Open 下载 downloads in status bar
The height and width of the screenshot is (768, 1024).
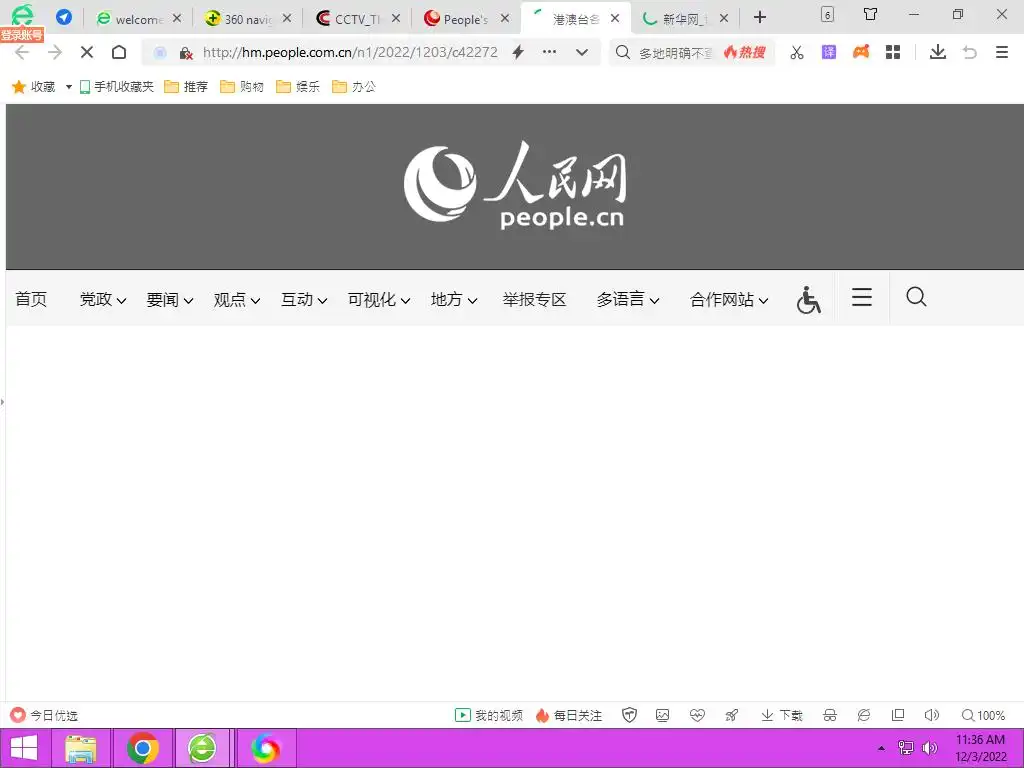click(782, 715)
